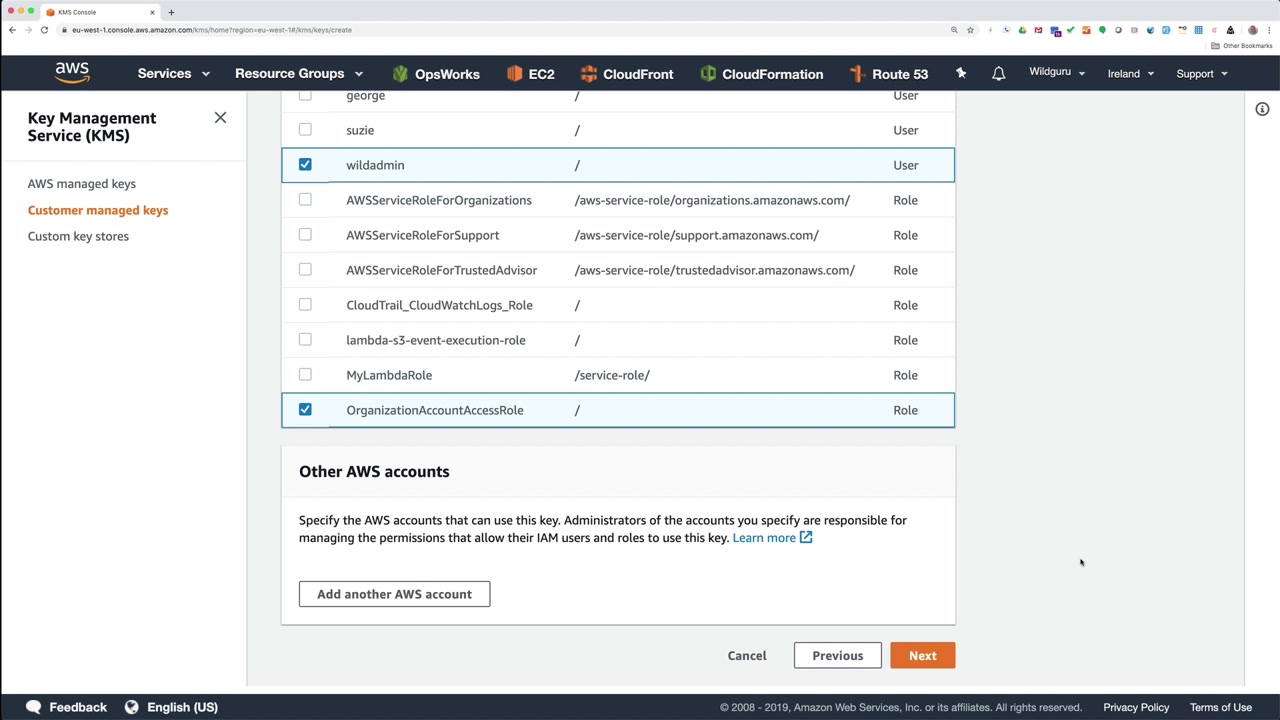1280x720 pixels.
Task: Click Add another AWS account
Action: 394,594
